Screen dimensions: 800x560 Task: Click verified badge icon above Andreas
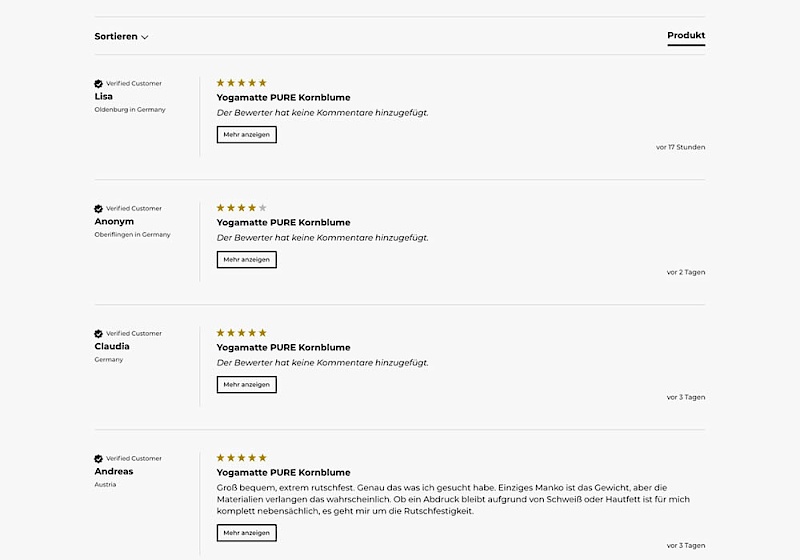click(99, 459)
